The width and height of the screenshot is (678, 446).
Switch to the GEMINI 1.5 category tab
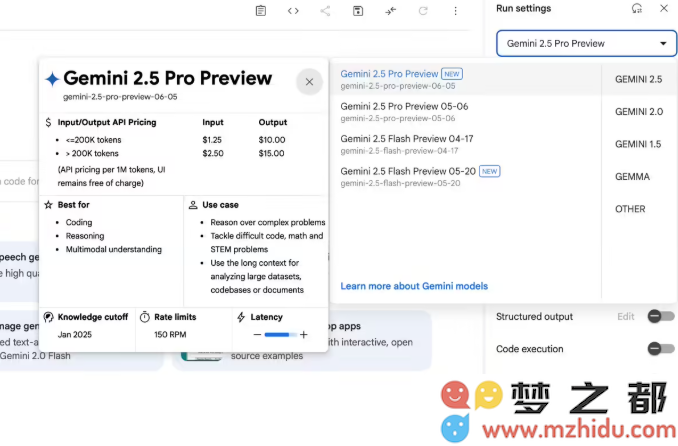(639, 144)
